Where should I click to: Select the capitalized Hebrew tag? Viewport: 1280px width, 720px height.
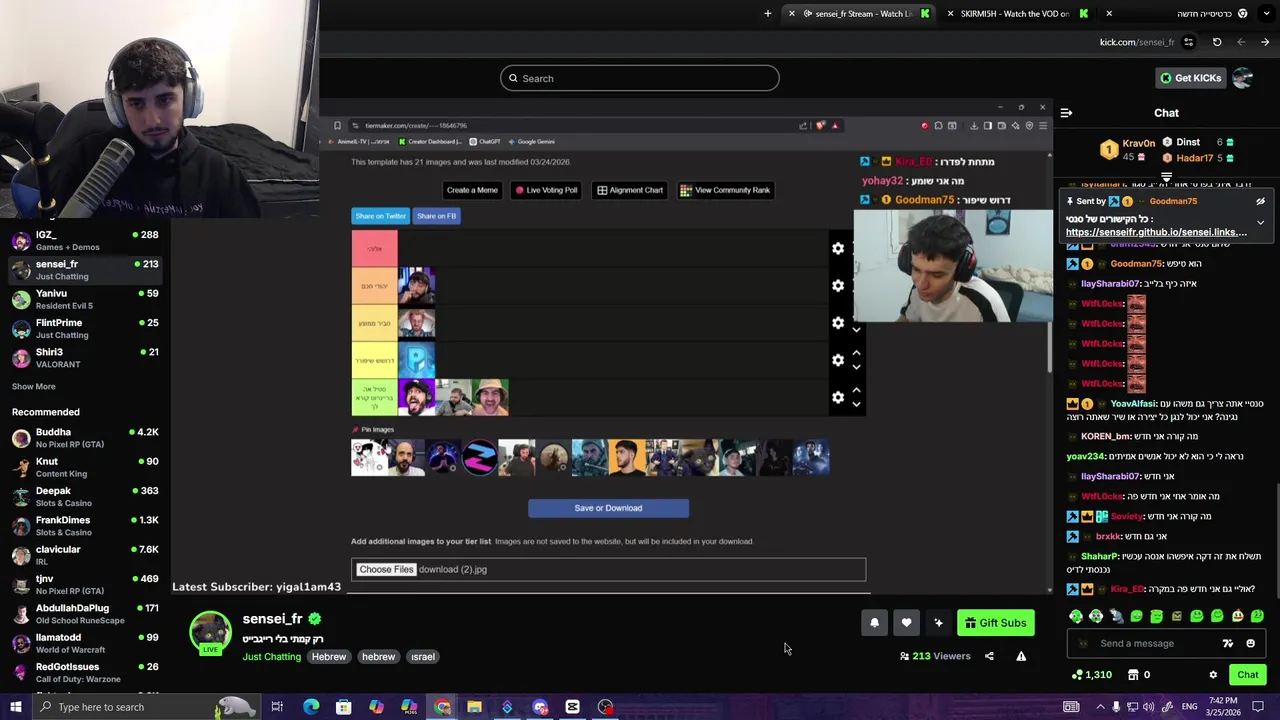point(328,657)
